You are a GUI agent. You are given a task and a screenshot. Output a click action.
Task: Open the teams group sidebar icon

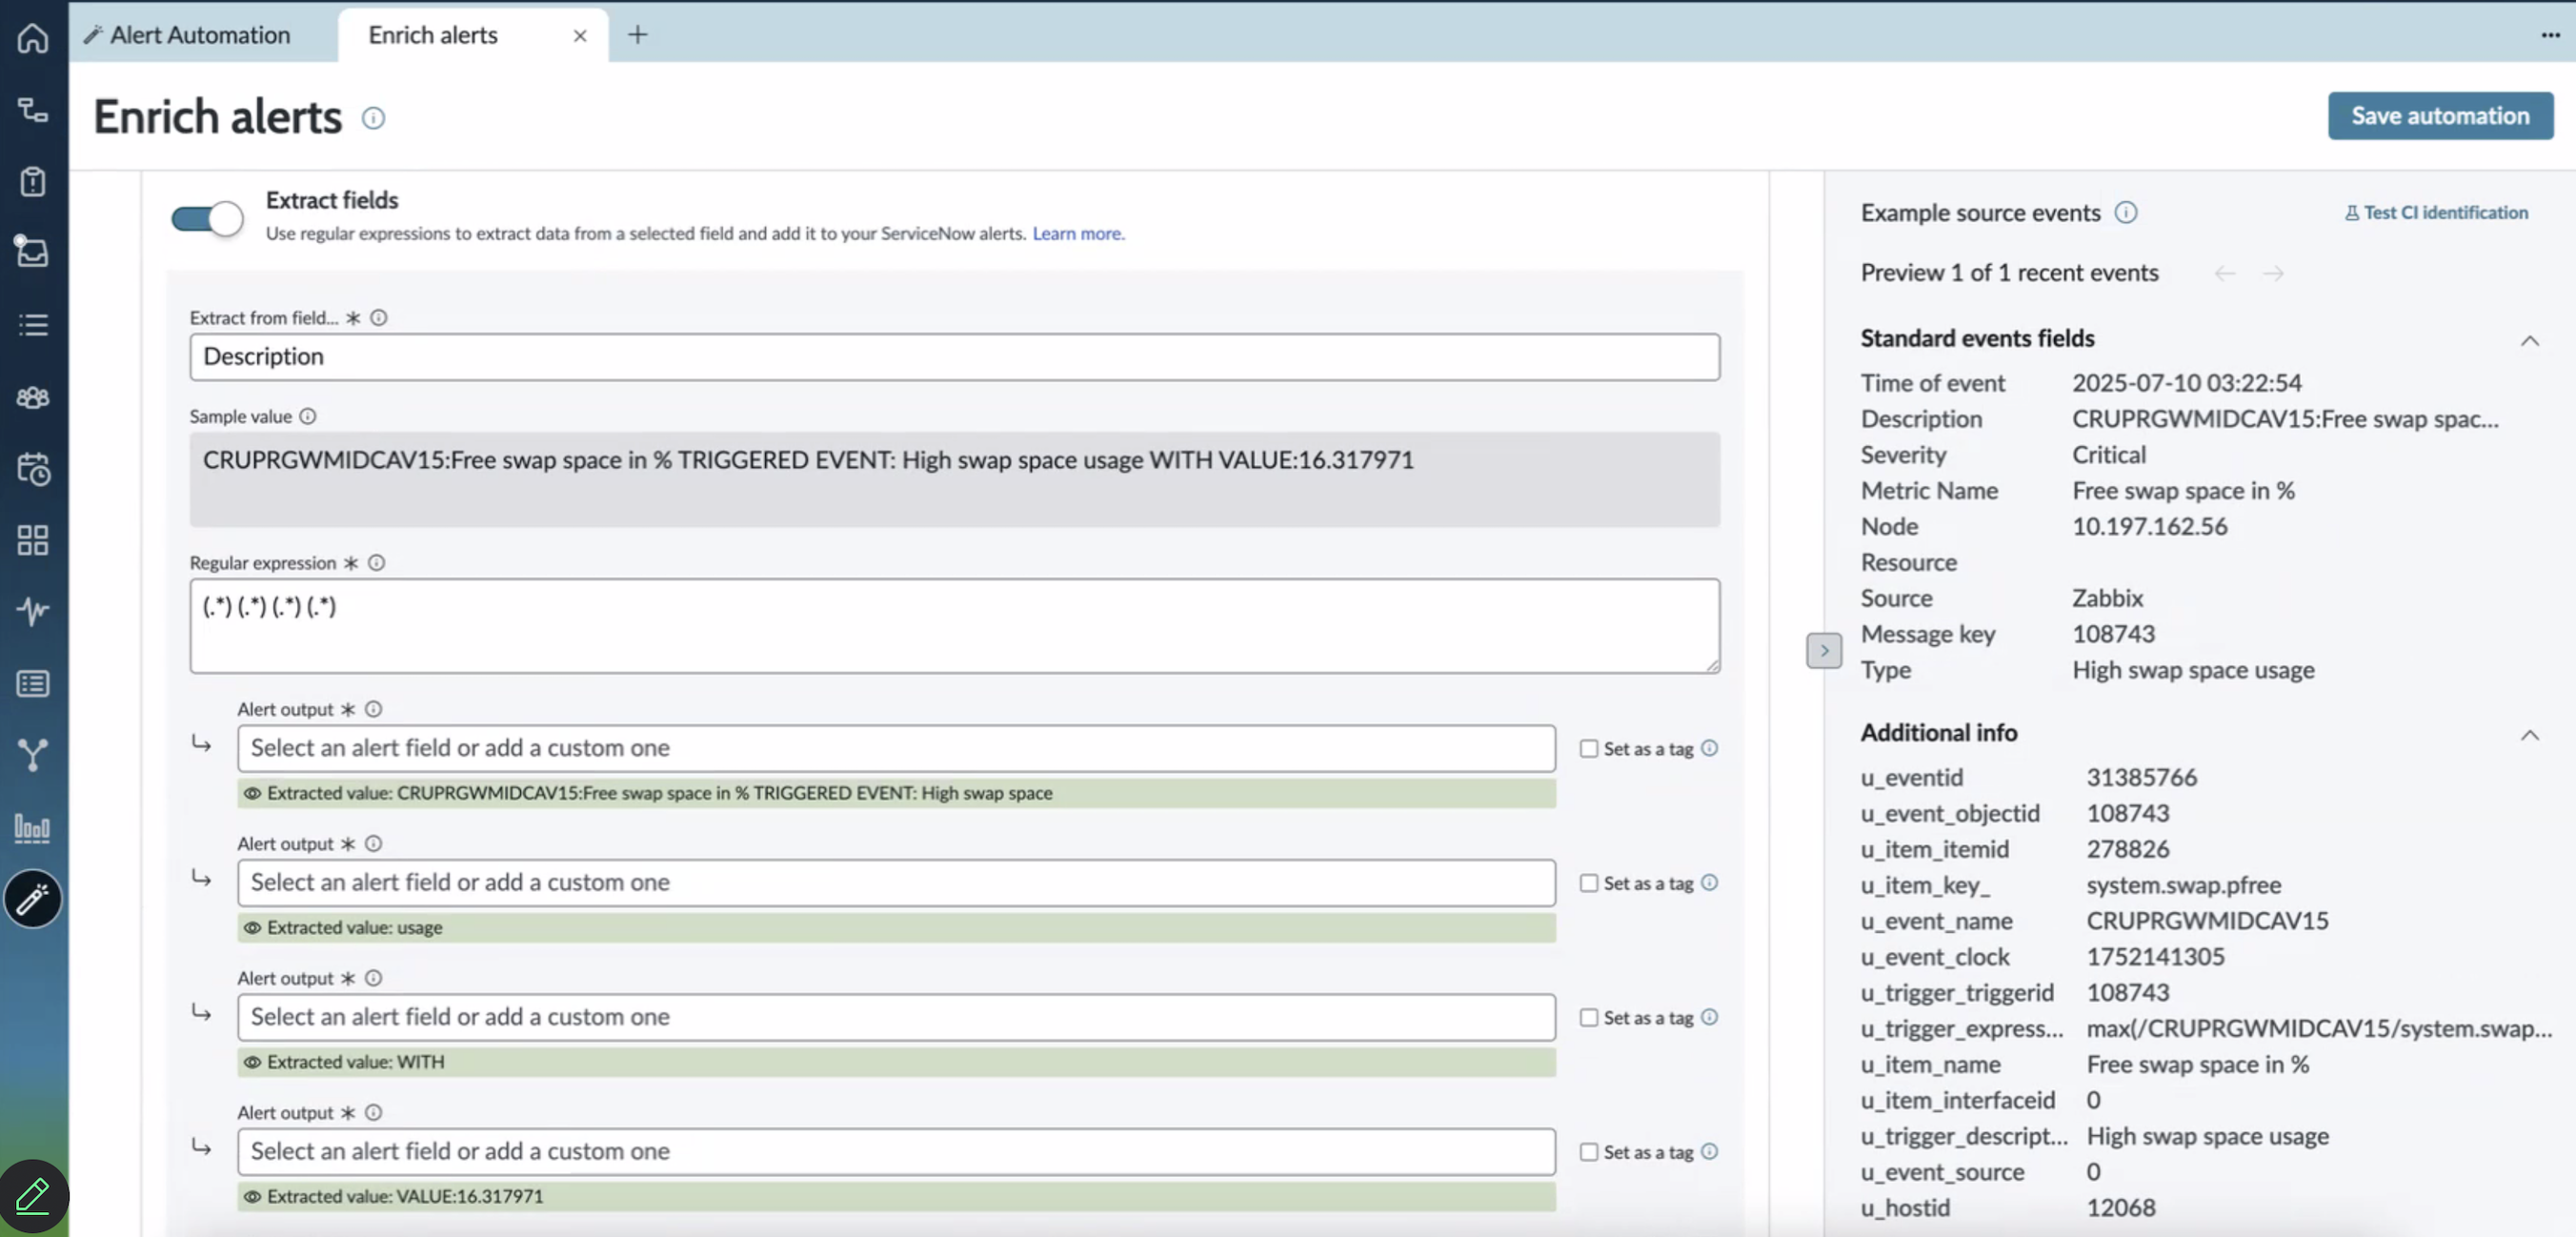tap(33, 397)
